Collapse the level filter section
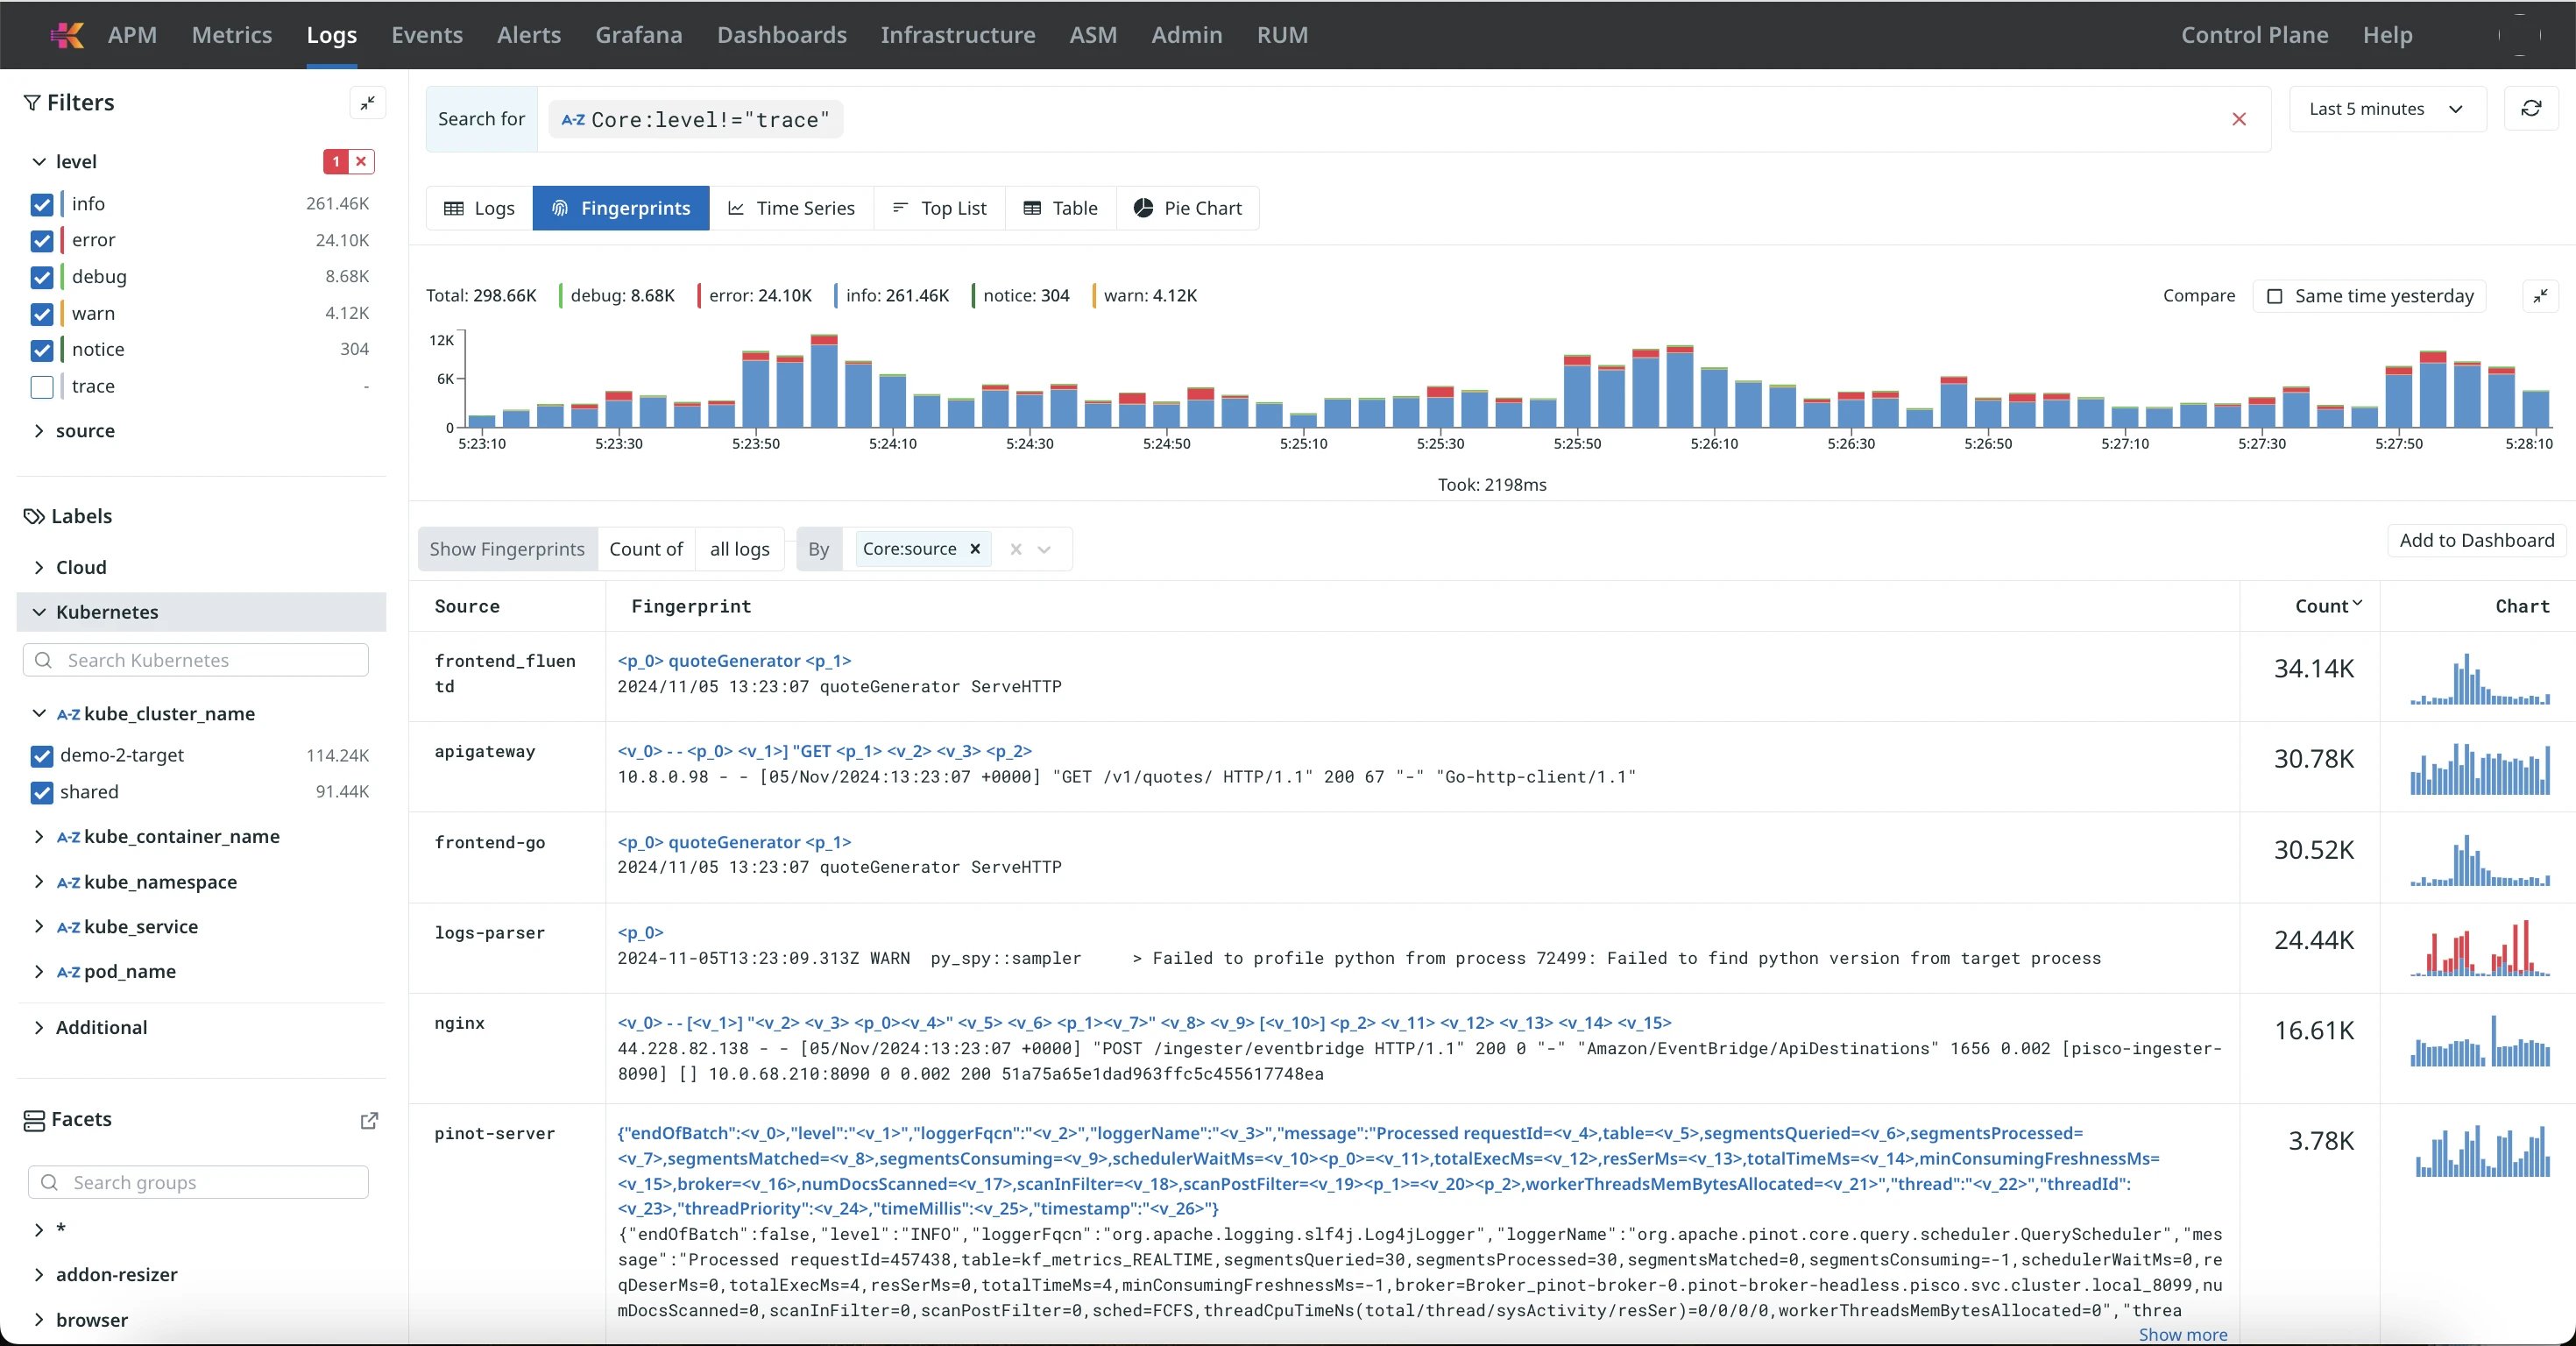2576x1346 pixels. tap(39, 161)
